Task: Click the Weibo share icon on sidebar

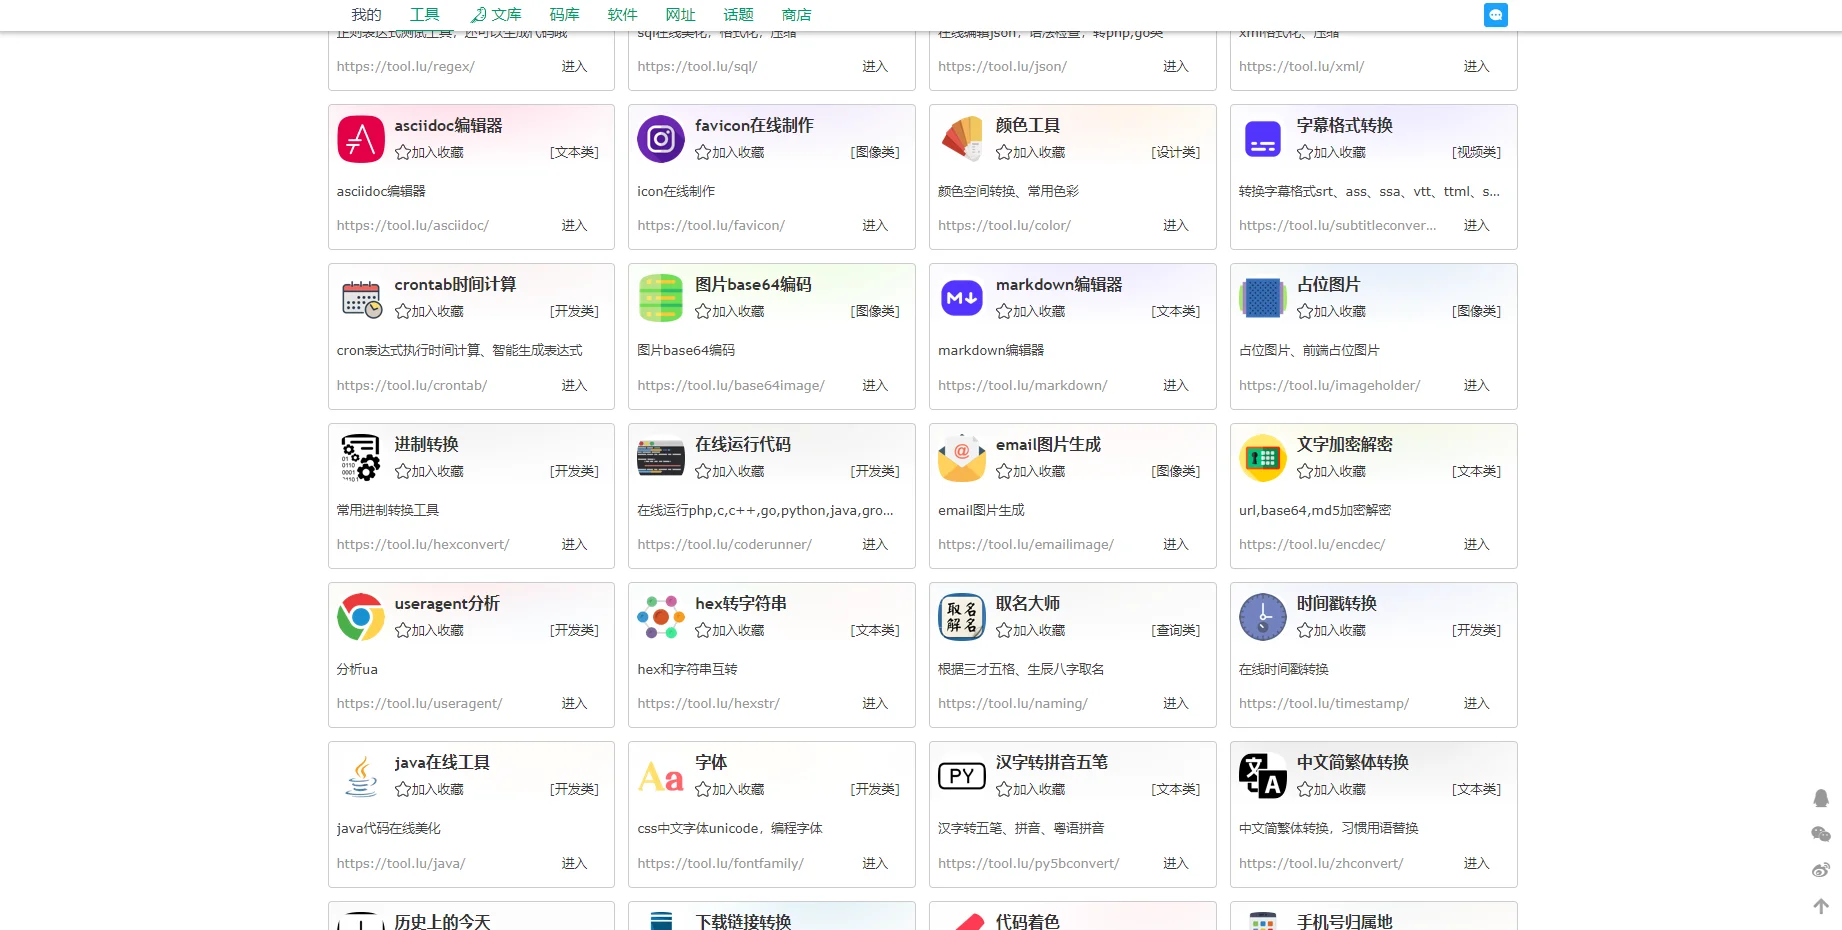Action: 1821,870
